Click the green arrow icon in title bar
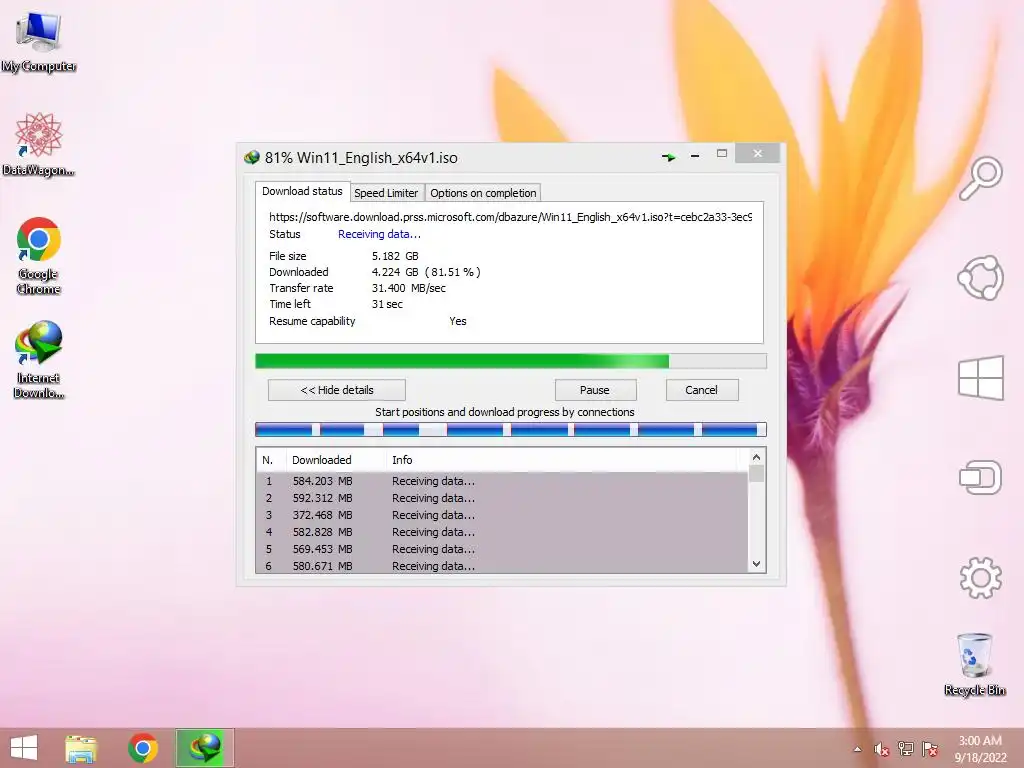1024x768 pixels. click(x=668, y=157)
